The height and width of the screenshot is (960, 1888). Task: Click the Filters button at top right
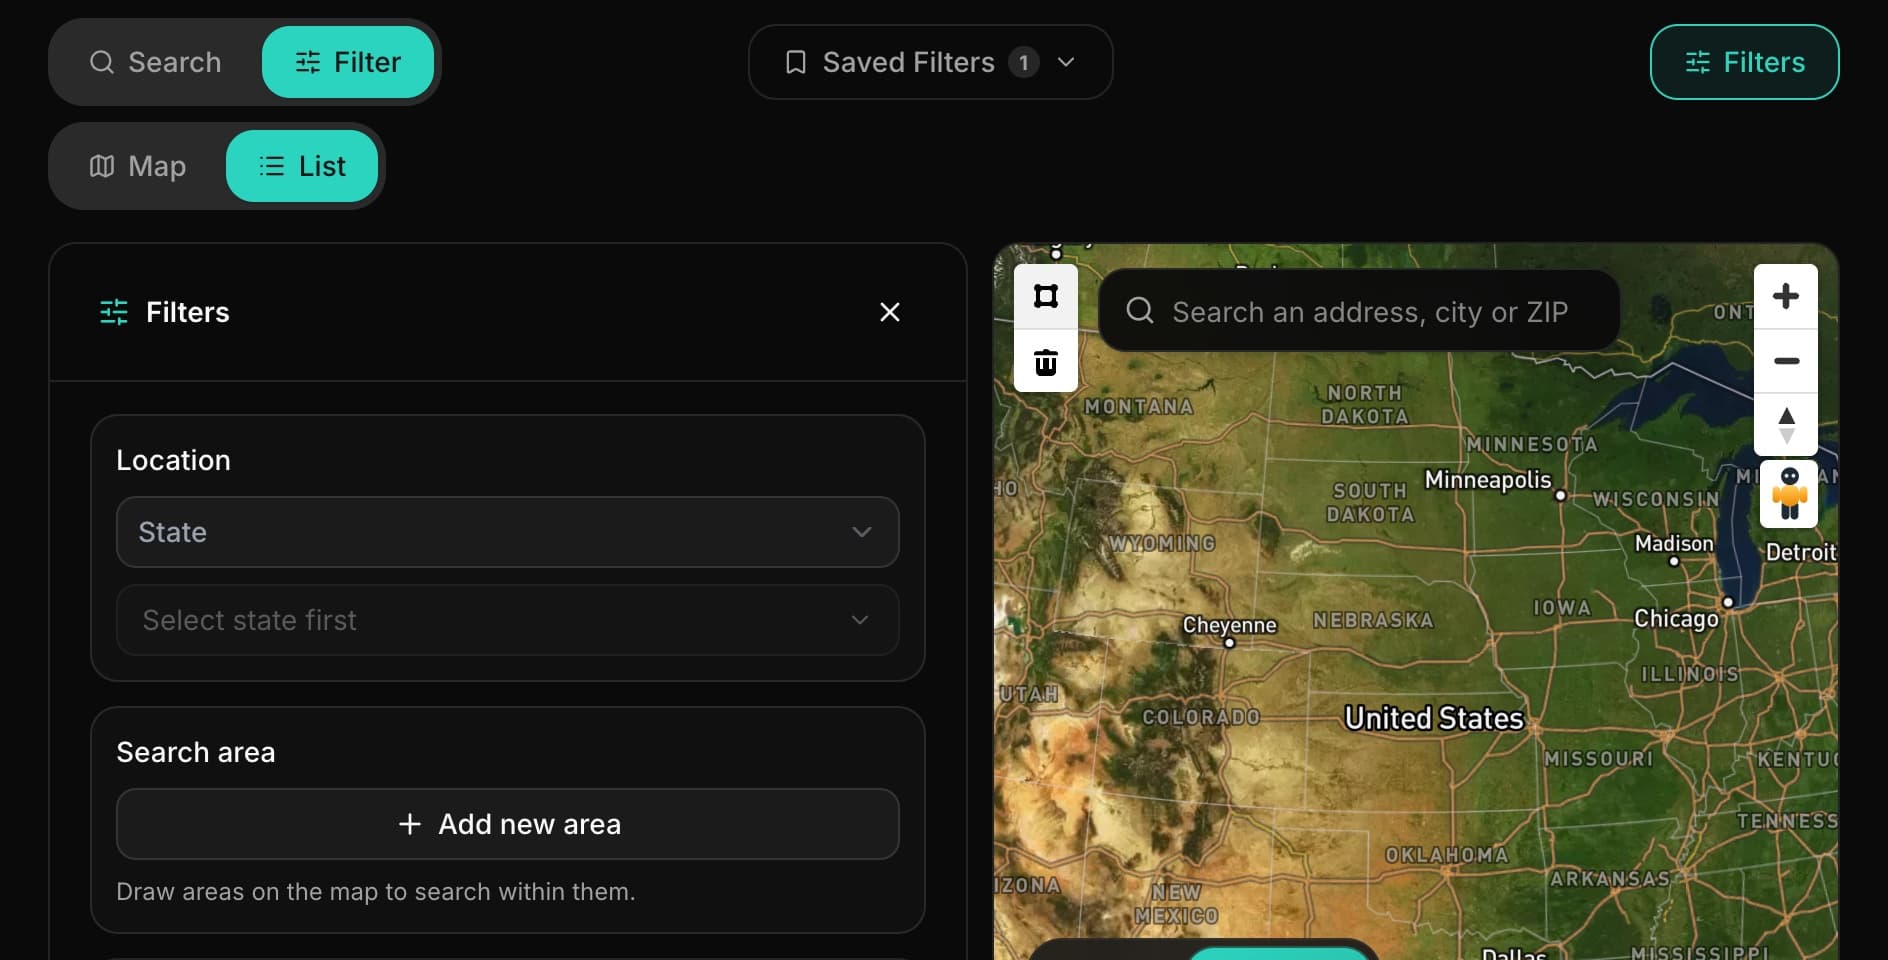tap(1744, 62)
